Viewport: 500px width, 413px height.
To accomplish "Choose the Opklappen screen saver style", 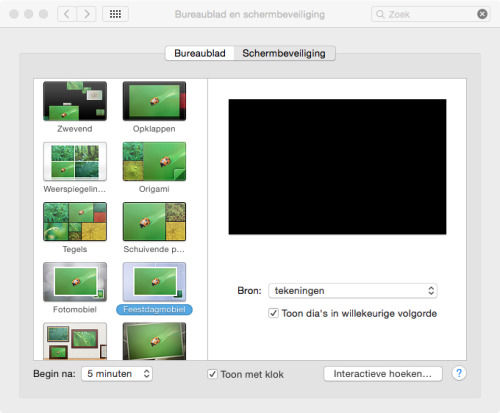I will (154, 101).
